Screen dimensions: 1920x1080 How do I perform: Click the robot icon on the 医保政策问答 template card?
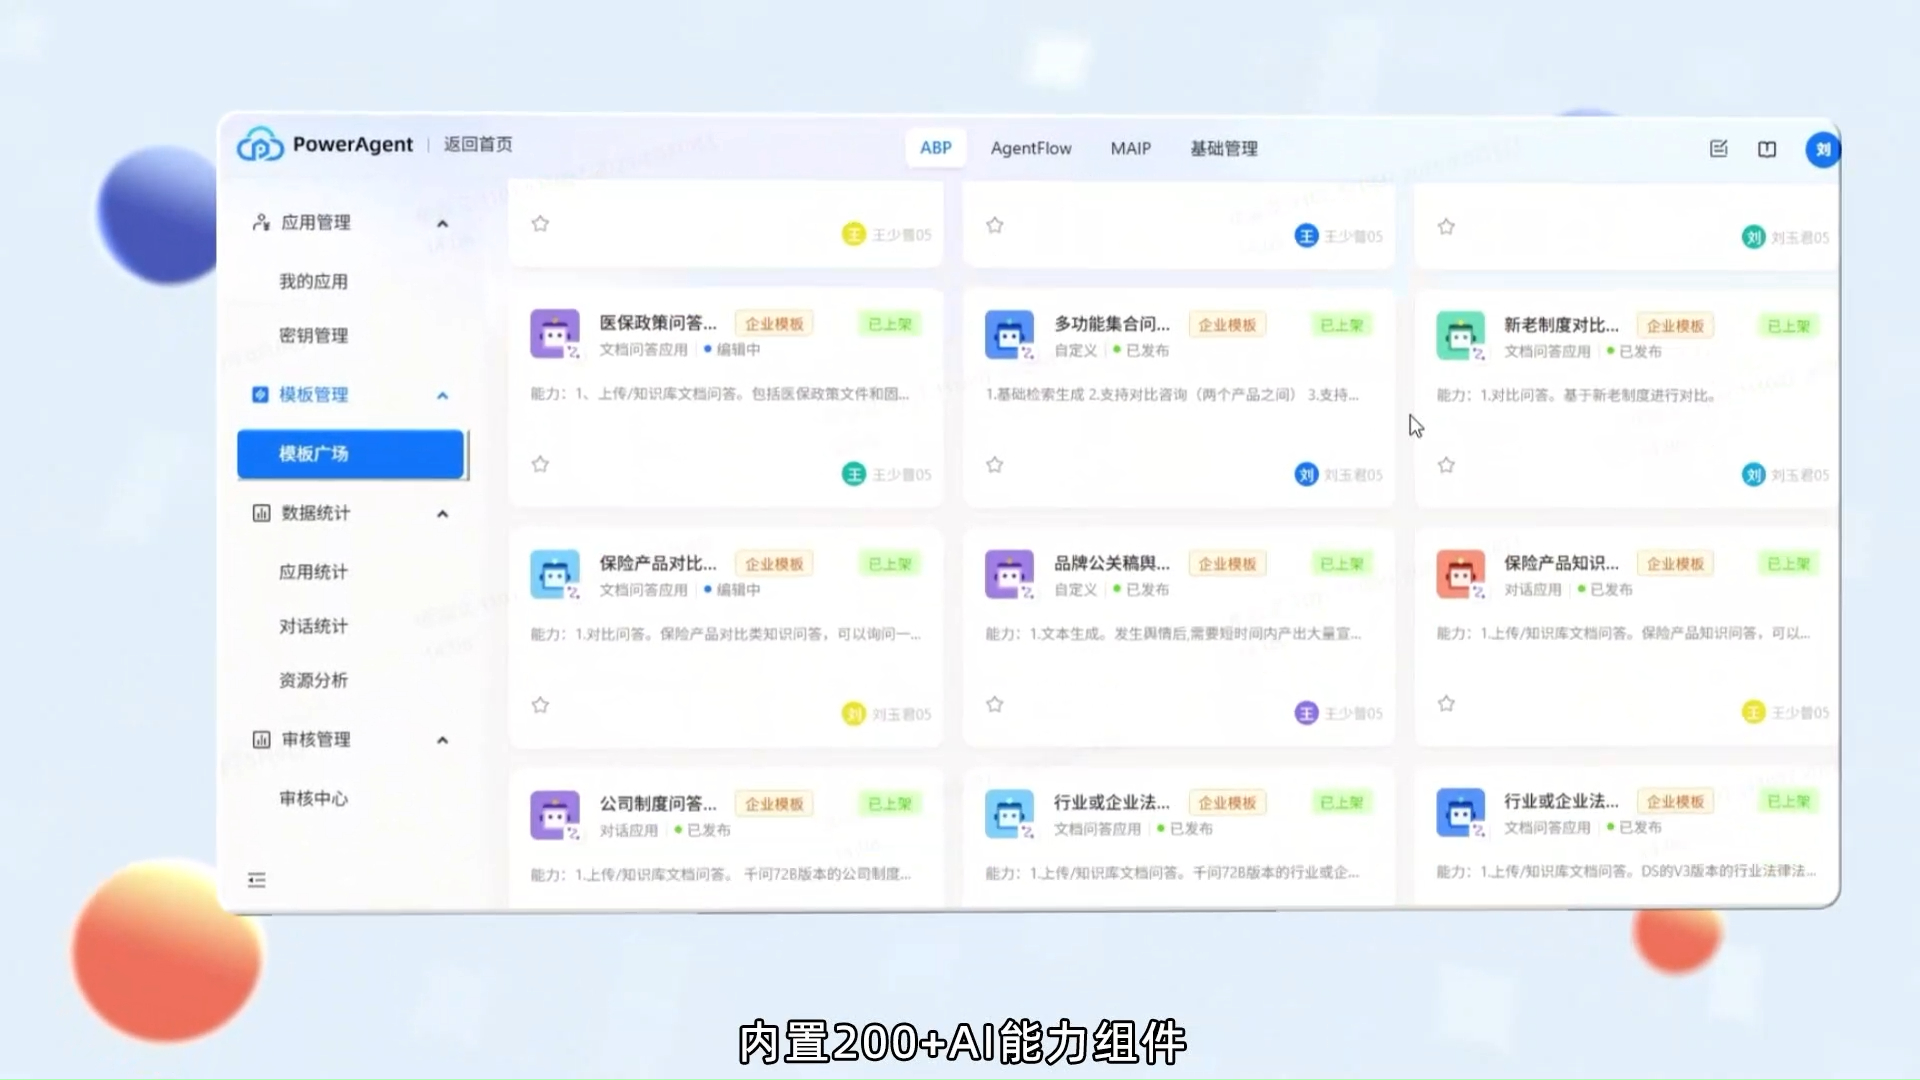point(555,334)
